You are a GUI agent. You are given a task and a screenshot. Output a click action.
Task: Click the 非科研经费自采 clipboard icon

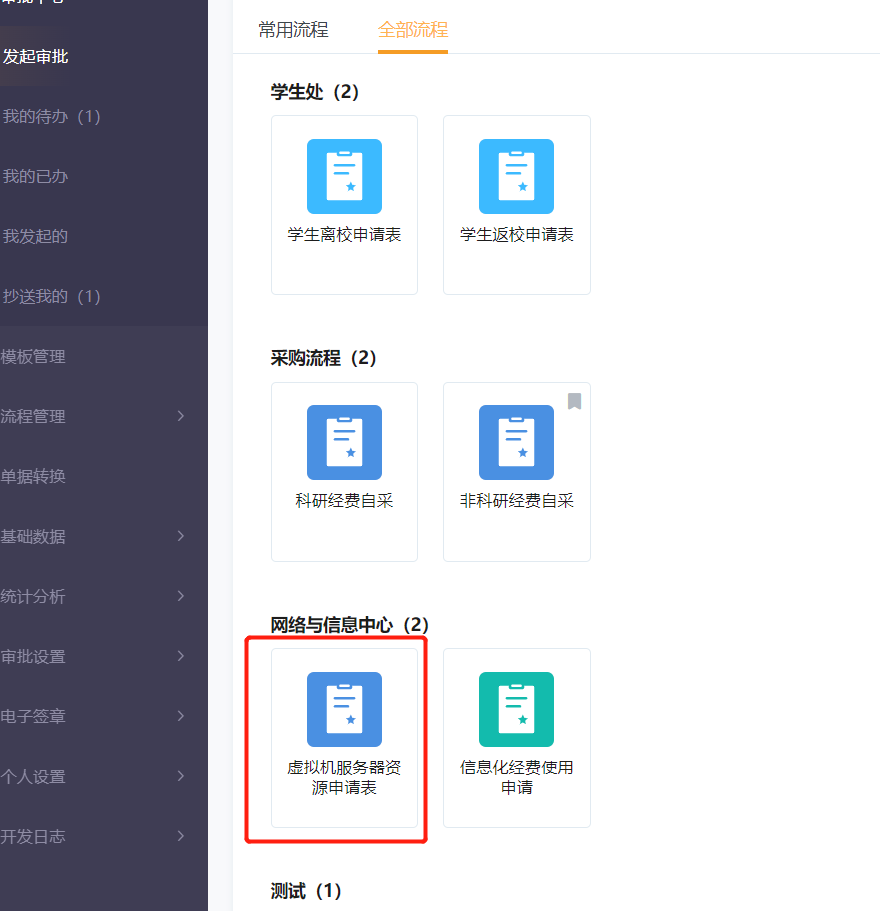coord(516,443)
